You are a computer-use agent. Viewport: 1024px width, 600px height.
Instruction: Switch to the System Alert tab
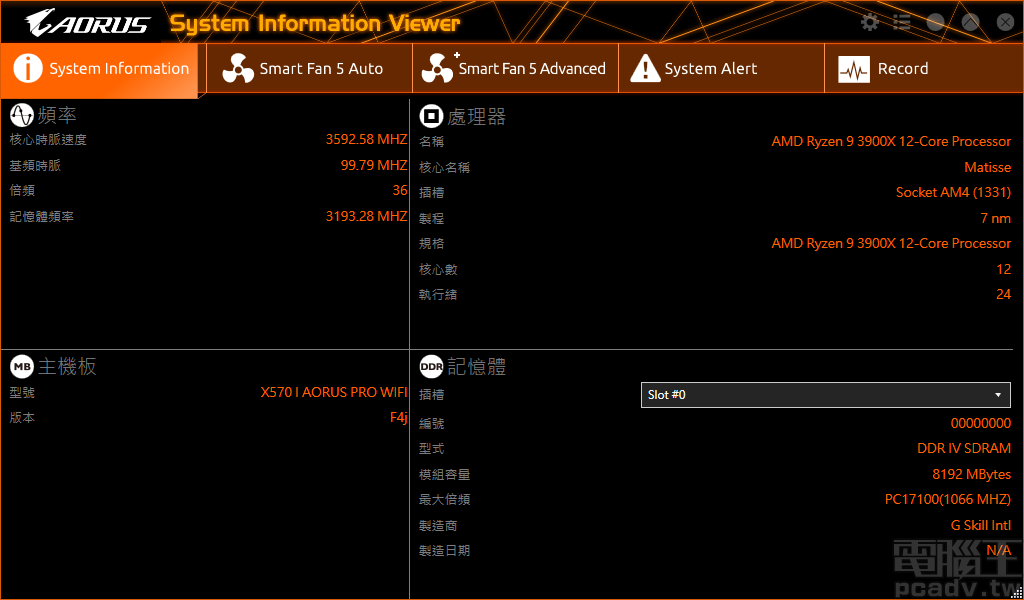(x=720, y=68)
